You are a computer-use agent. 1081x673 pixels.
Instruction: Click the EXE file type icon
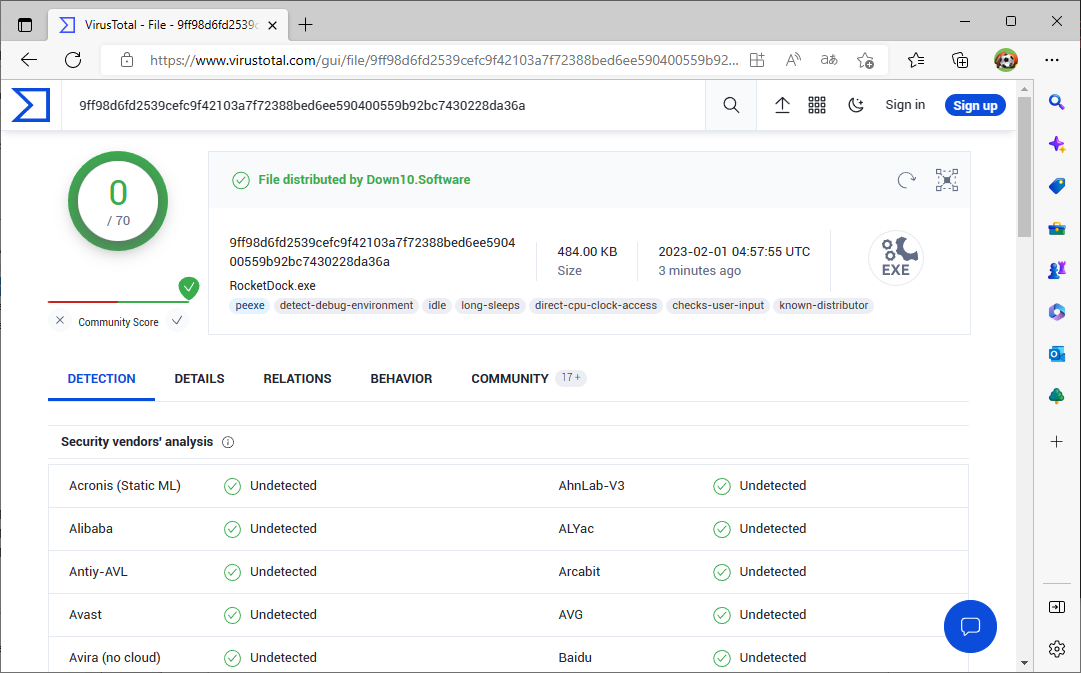tap(896, 258)
